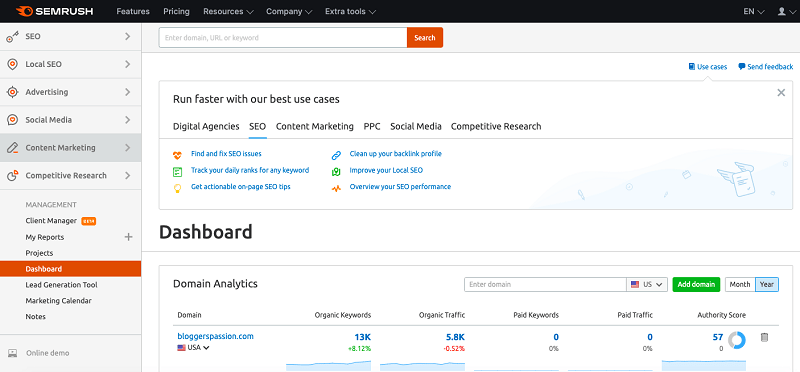The width and height of the screenshot is (800, 372).
Task: Open Improve your Local SEO link
Action: pyautogui.click(x=386, y=170)
